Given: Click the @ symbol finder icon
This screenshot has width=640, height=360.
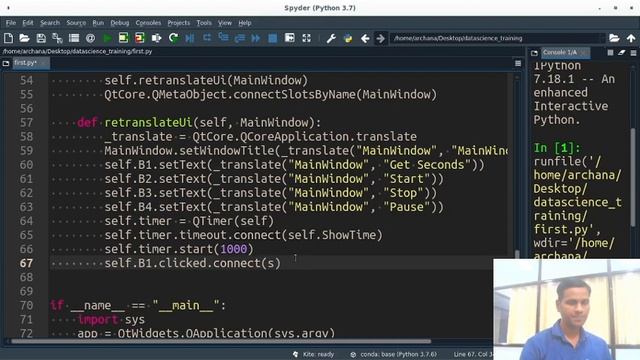Looking at the screenshot, I should click(x=90, y=38).
